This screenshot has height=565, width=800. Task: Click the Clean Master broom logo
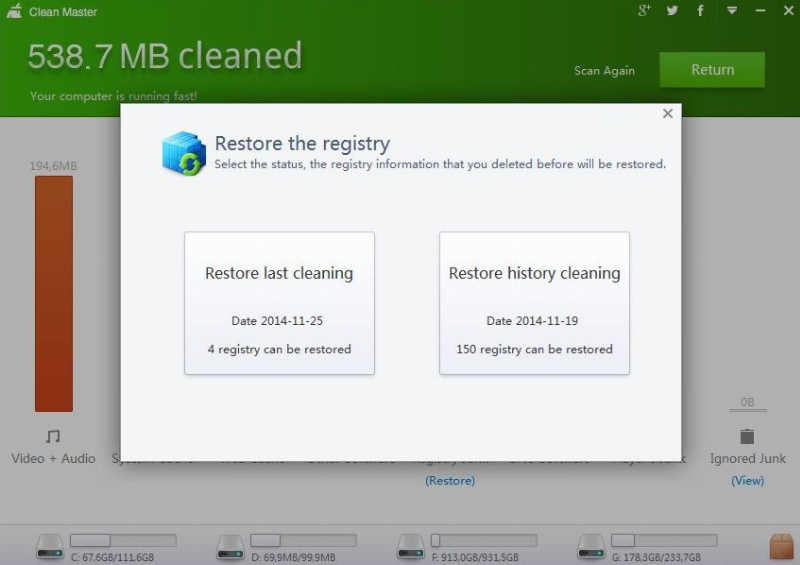(x=14, y=12)
